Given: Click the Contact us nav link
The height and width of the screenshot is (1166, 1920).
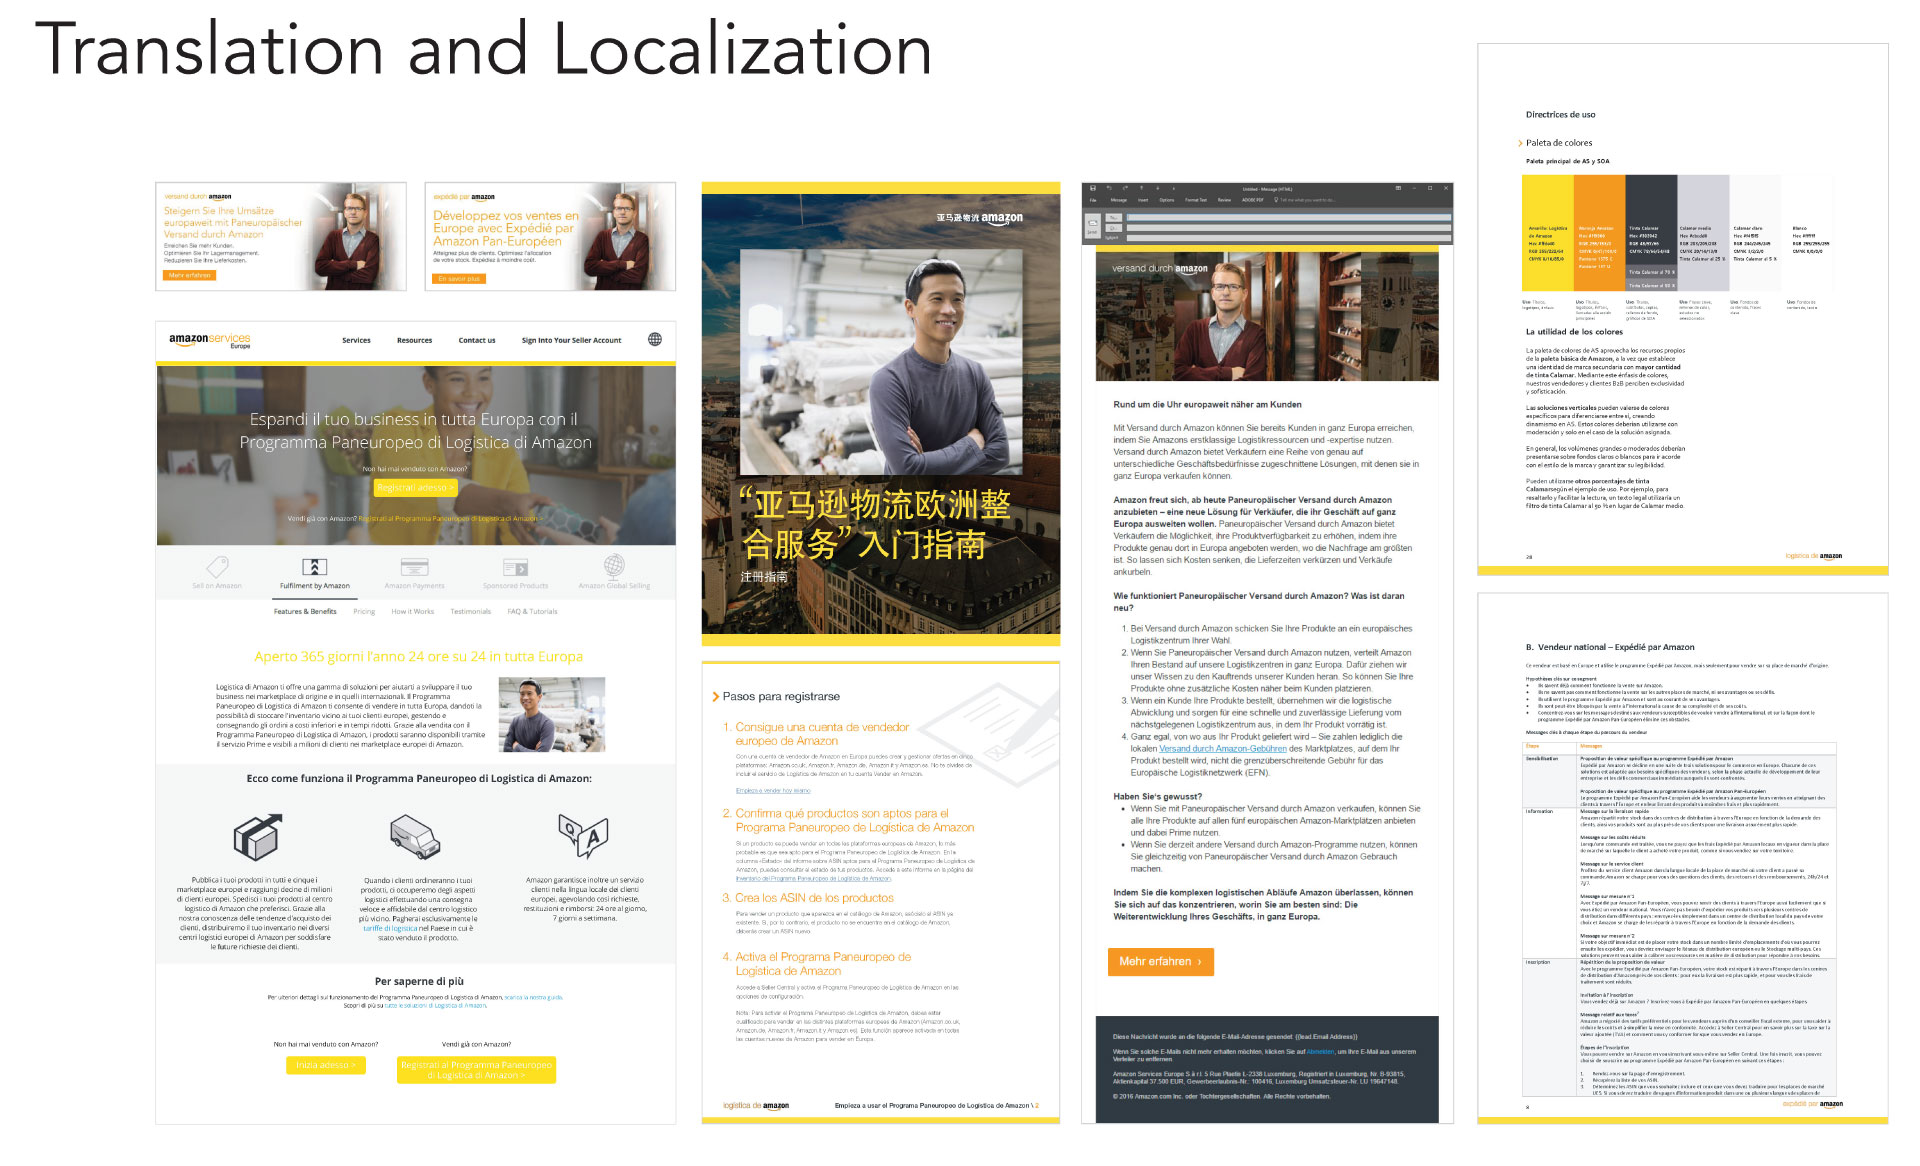Looking at the screenshot, I should pos(477,340).
